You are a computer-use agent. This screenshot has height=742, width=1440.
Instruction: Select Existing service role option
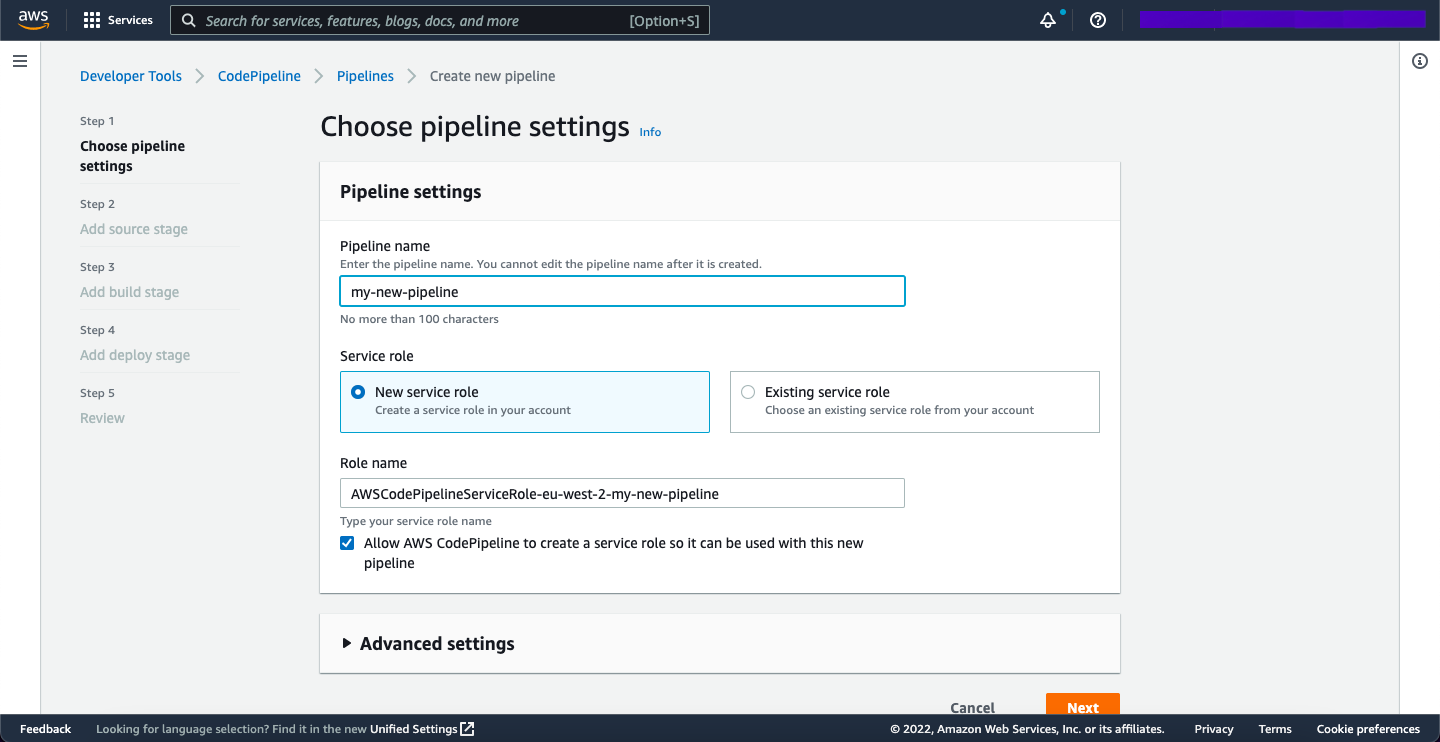click(x=915, y=402)
